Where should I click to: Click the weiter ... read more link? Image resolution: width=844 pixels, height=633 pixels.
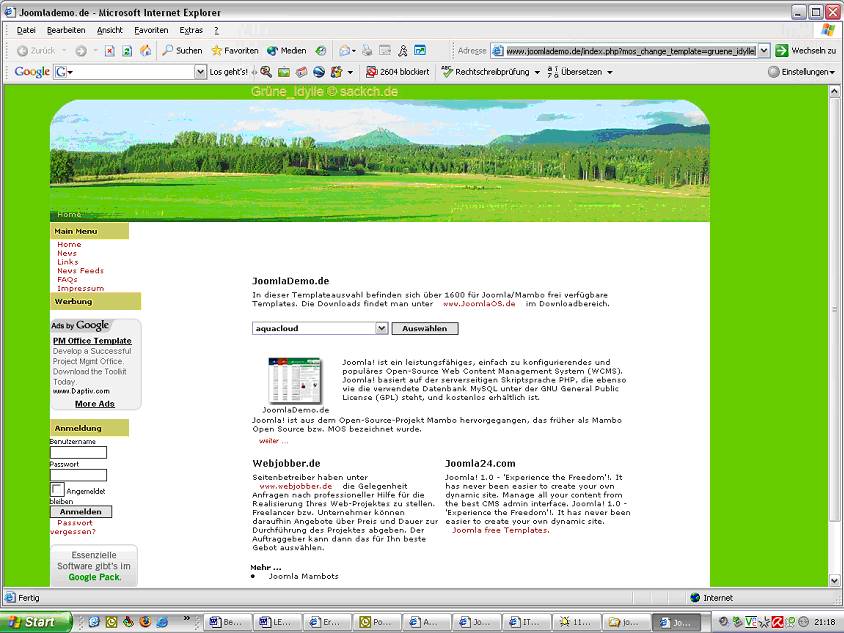[x=273, y=441]
